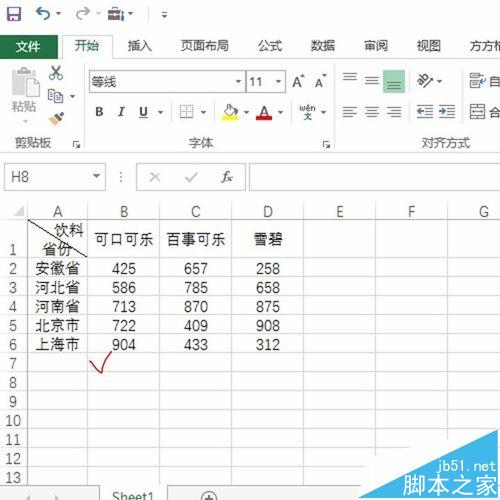Click the Undo arrow icon
500x500 pixels.
coord(43,14)
